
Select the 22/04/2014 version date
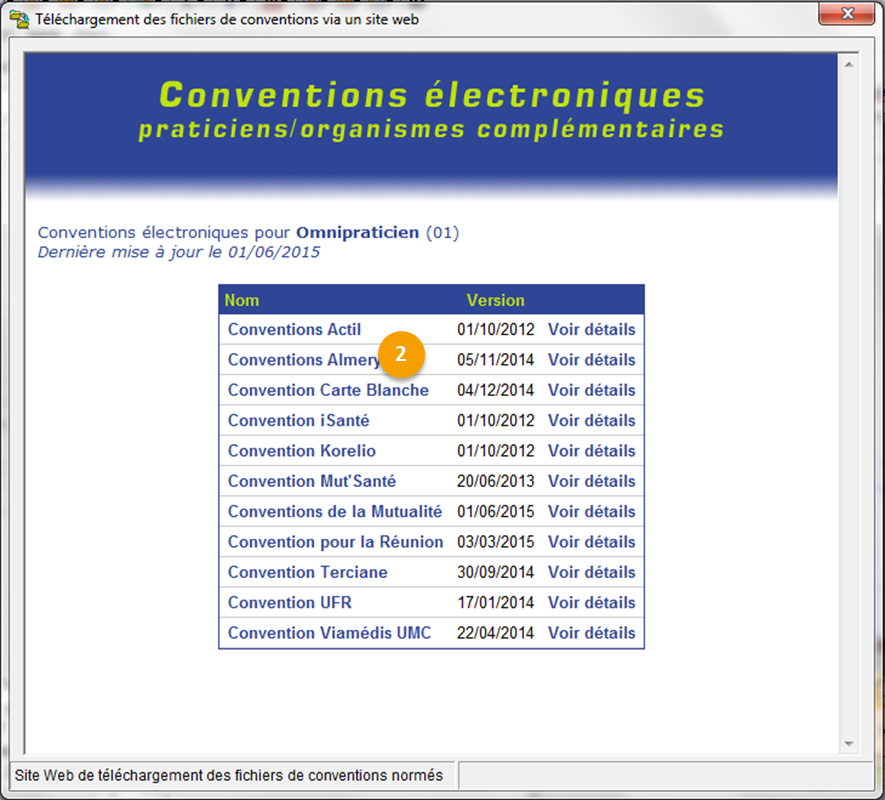pos(496,633)
